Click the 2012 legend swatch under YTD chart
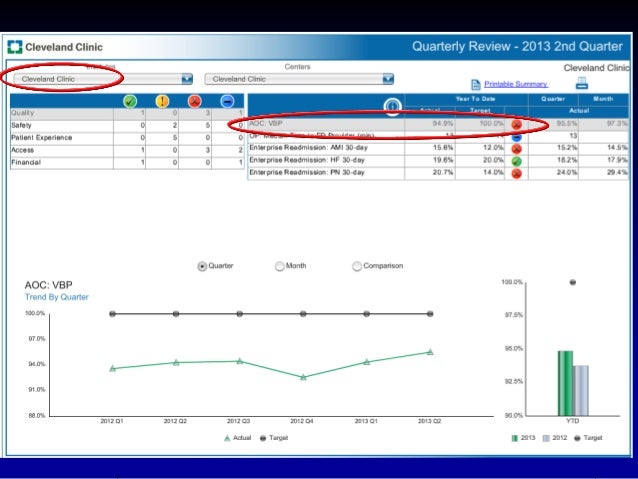The height and width of the screenshot is (479, 638). click(x=546, y=438)
